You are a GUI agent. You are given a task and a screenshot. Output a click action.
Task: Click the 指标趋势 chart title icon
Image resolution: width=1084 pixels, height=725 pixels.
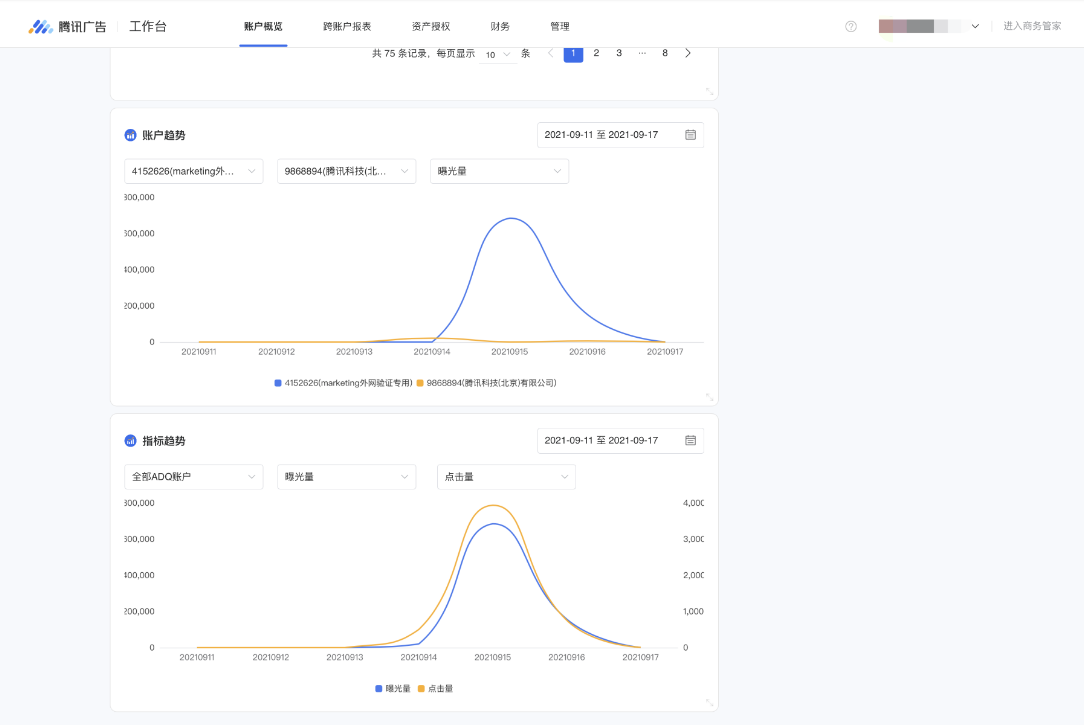pyautogui.click(x=130, y=441)
